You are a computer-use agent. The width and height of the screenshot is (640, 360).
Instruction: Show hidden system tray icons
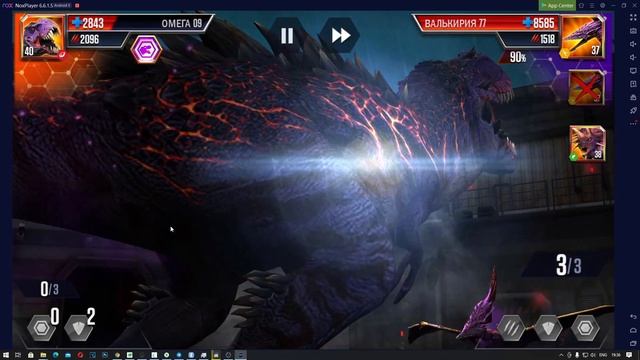pyautogui.click(x=561, y=355)
